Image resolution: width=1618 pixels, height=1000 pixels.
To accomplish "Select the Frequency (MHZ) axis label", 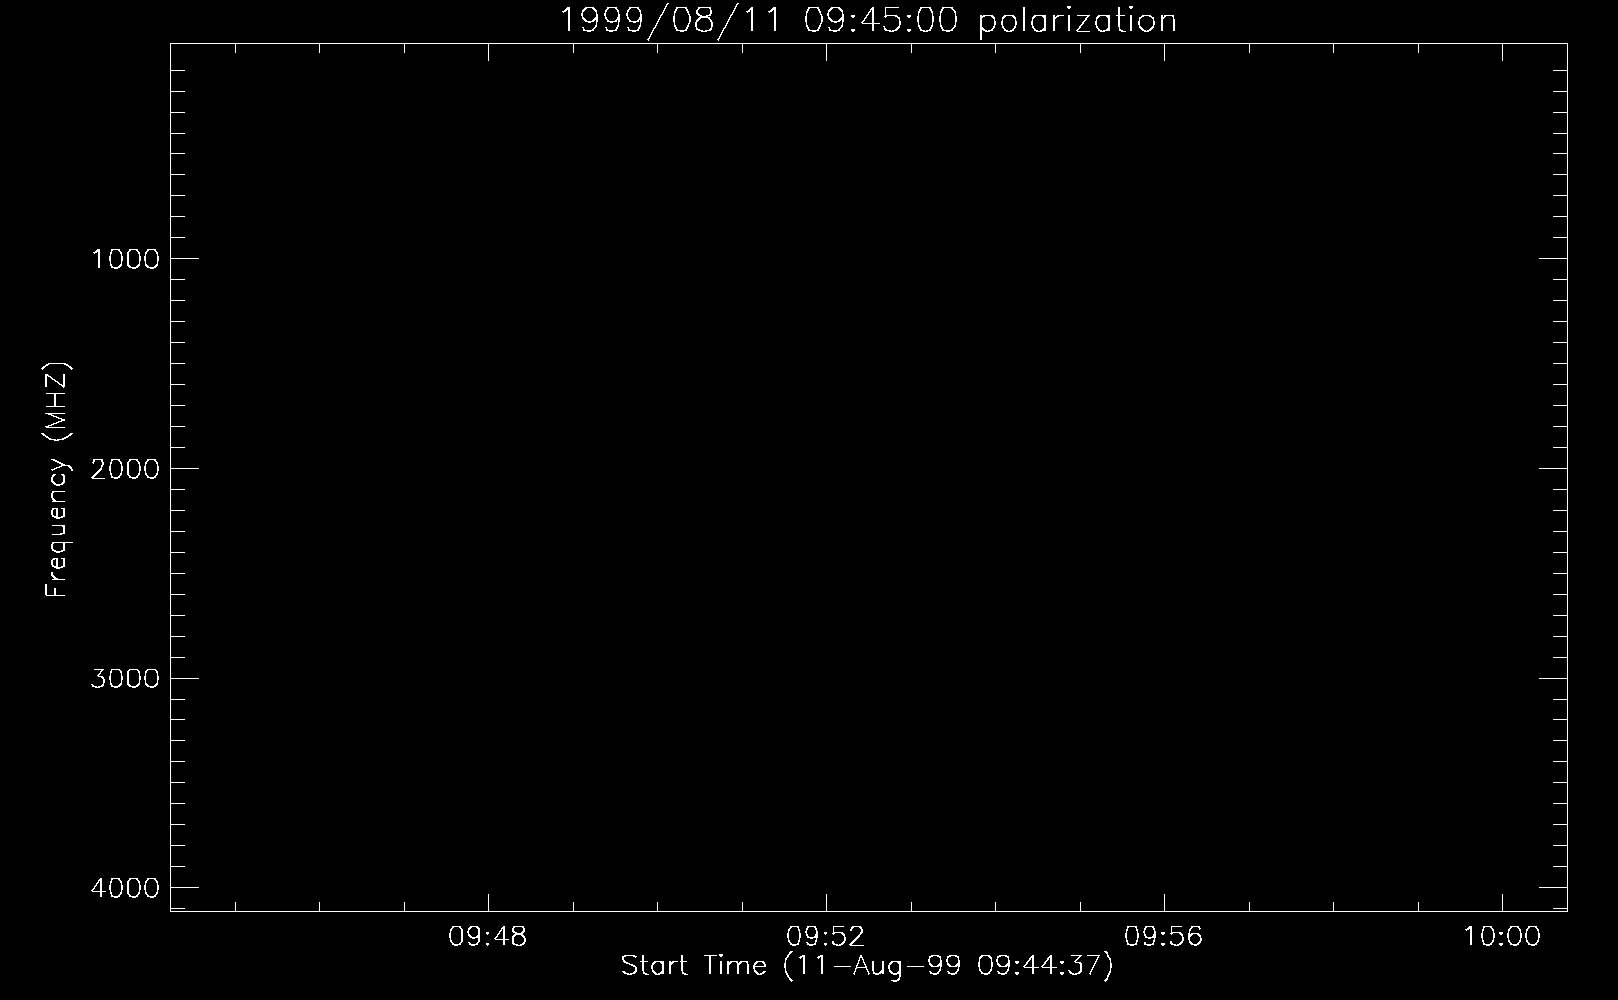I will click(x=58, y=478).
